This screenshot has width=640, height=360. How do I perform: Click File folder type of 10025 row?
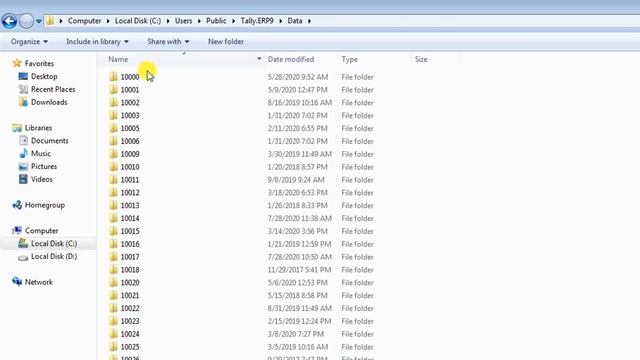358,347
